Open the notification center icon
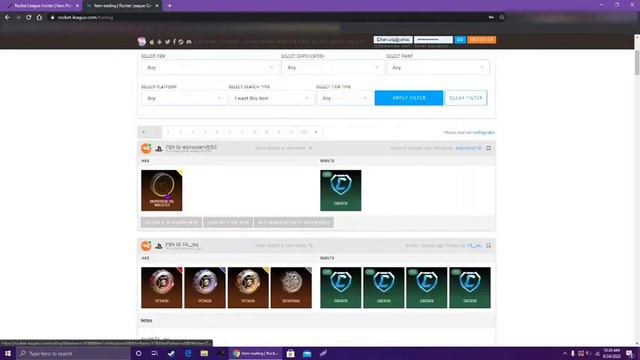Screen dimensions: 640x360 [630, 353]
